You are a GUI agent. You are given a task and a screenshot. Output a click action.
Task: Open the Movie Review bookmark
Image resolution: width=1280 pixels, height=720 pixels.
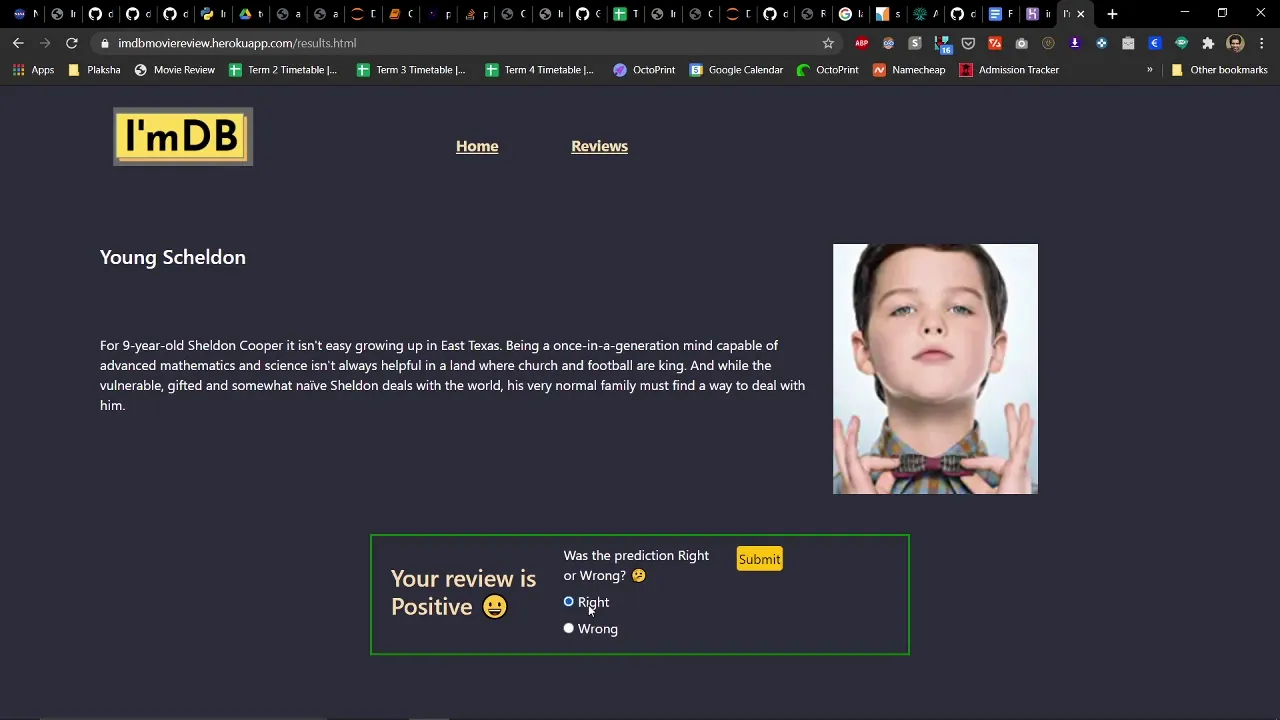174,70
